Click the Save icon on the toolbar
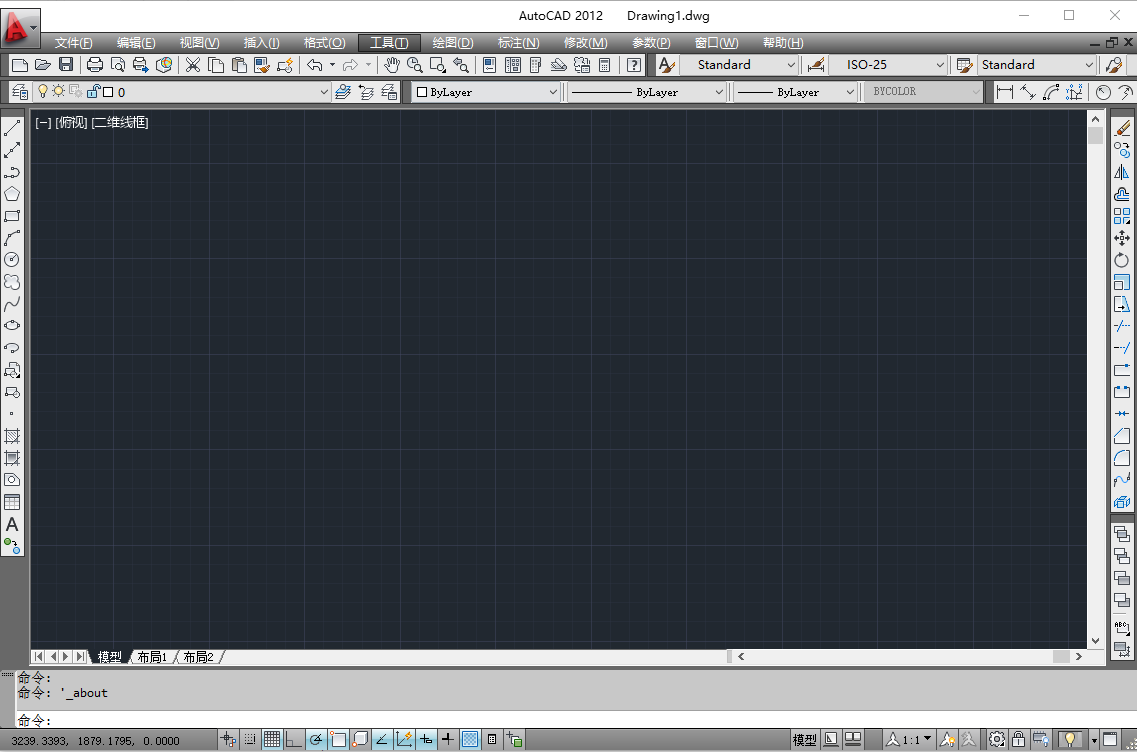 (x=65, y=64)
